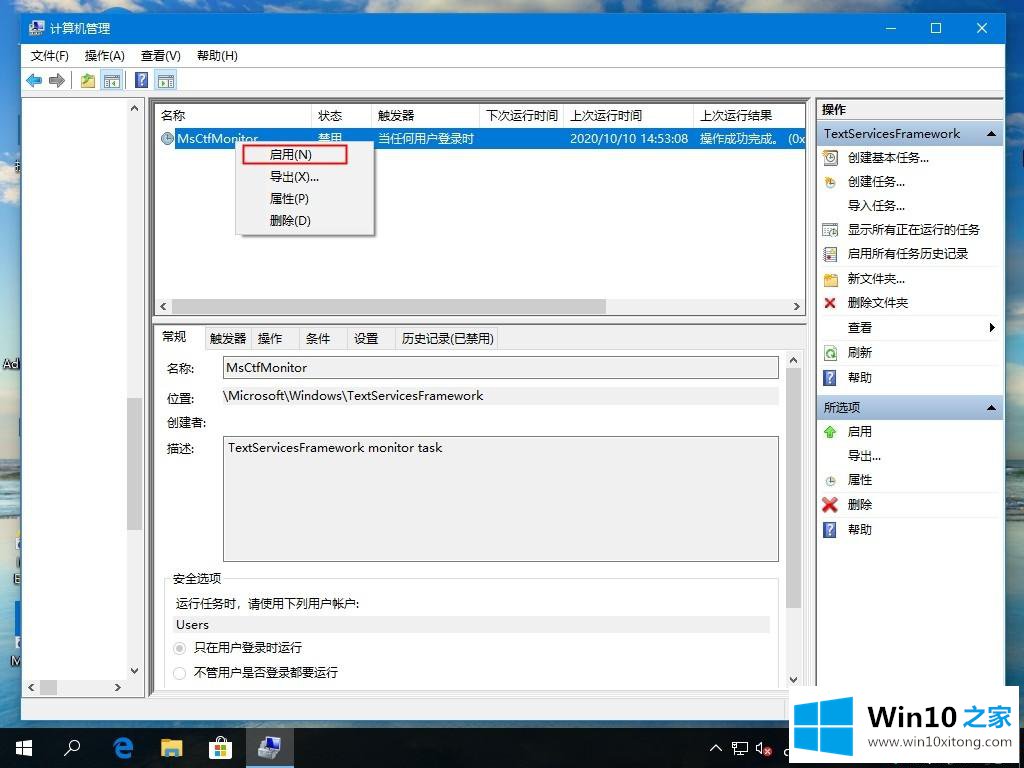The width and height of the screenshot is (1024, 768).
Task: Sort by the 上次运行时间 column header
Action: click(628, 116)
